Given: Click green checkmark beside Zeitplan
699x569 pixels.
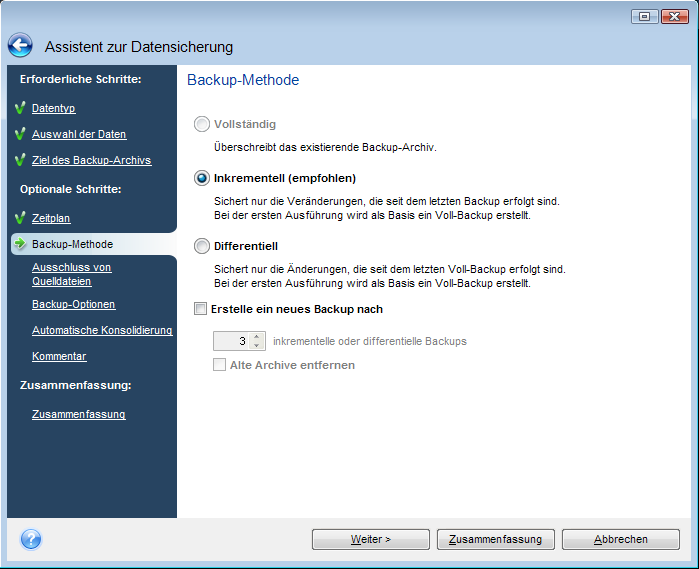Looking at the screenshot, I should pos(20,218).
